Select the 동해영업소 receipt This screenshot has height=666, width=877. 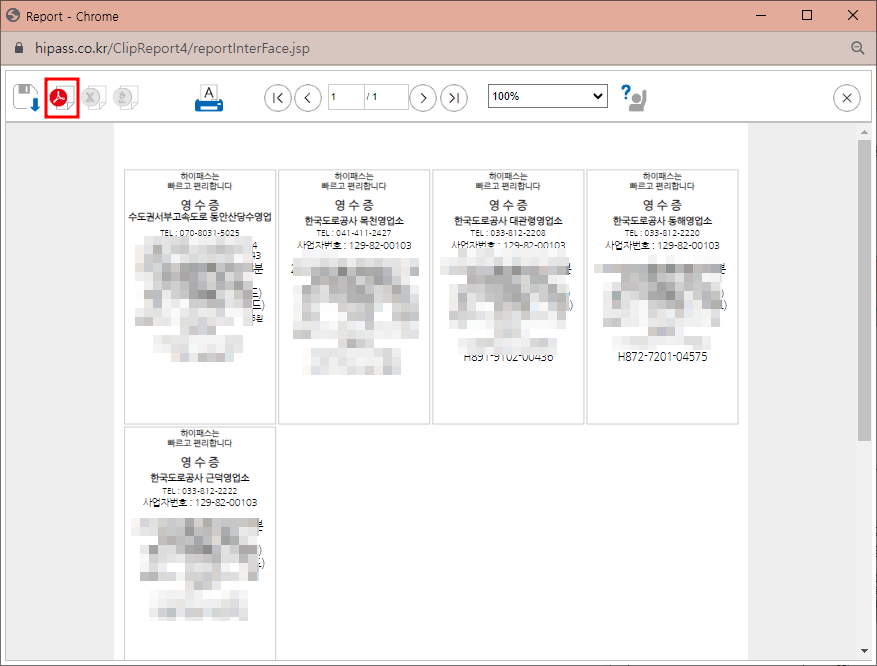(x=662, y=297)
